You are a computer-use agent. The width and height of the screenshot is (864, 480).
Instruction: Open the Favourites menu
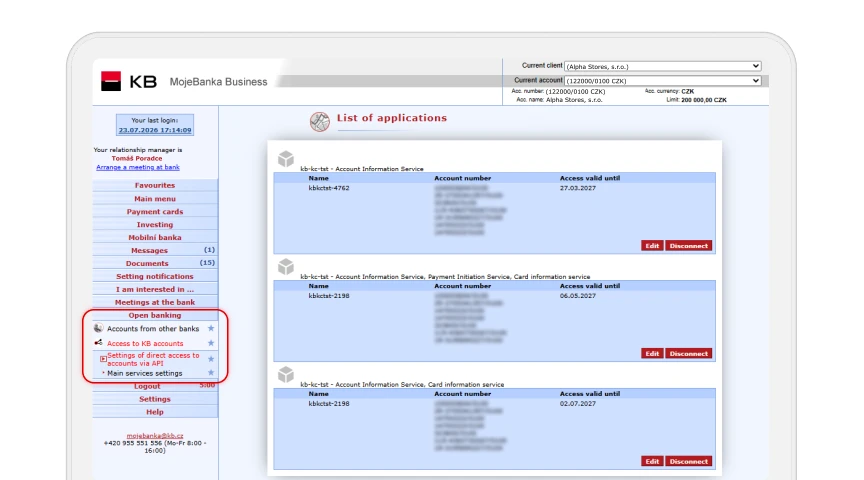[155, 185]
